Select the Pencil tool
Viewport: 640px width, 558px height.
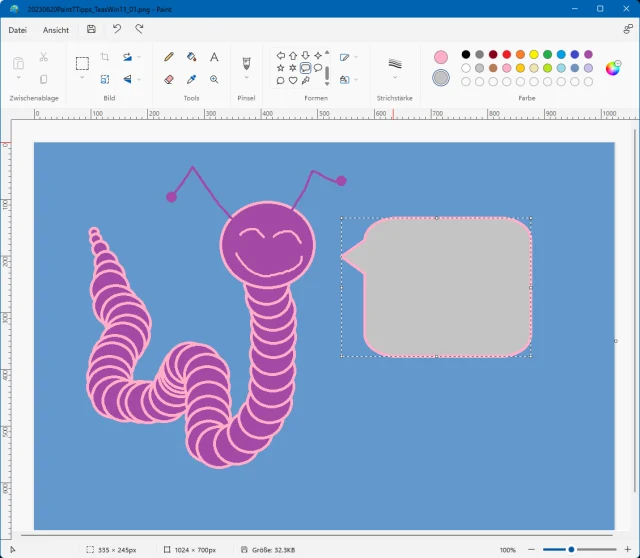pos(168,58)
